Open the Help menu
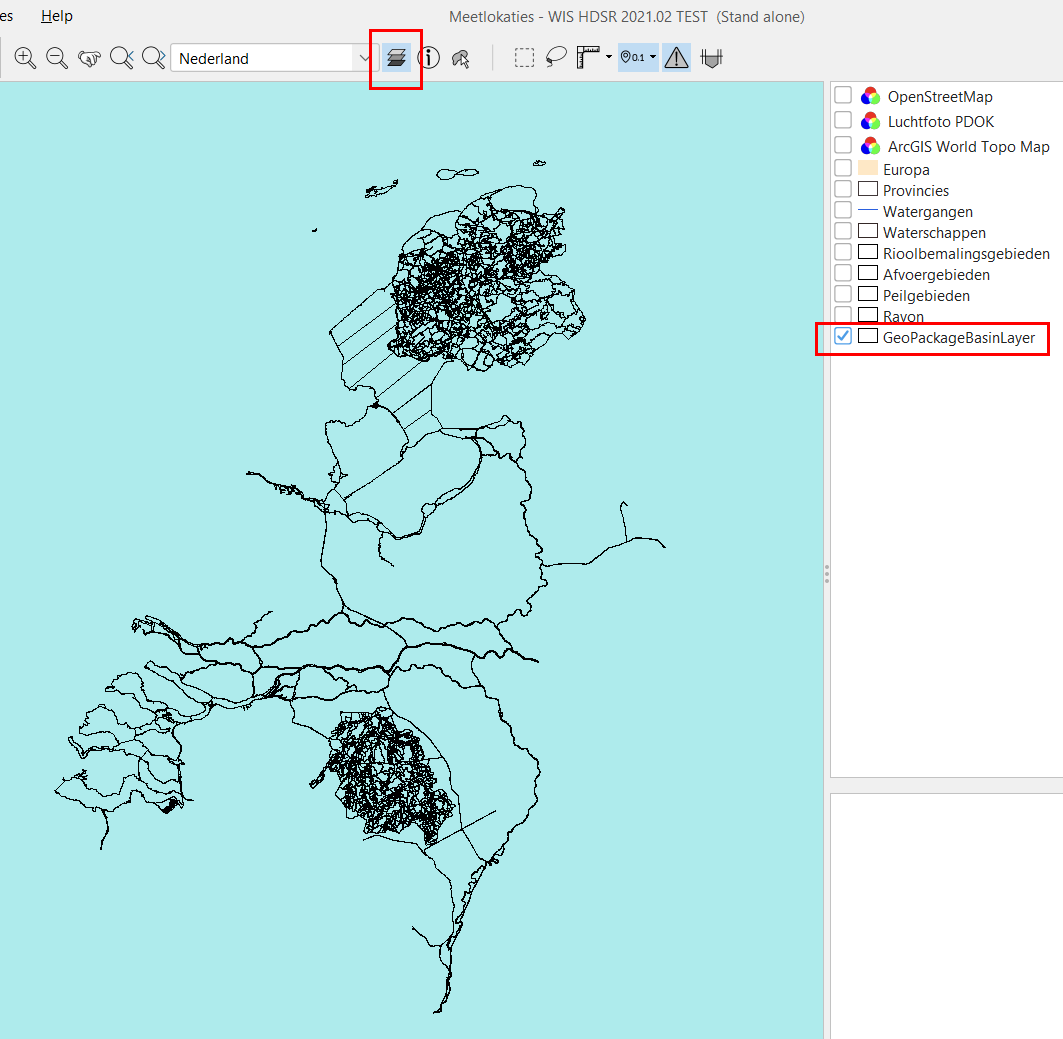 tap(57, 16)
